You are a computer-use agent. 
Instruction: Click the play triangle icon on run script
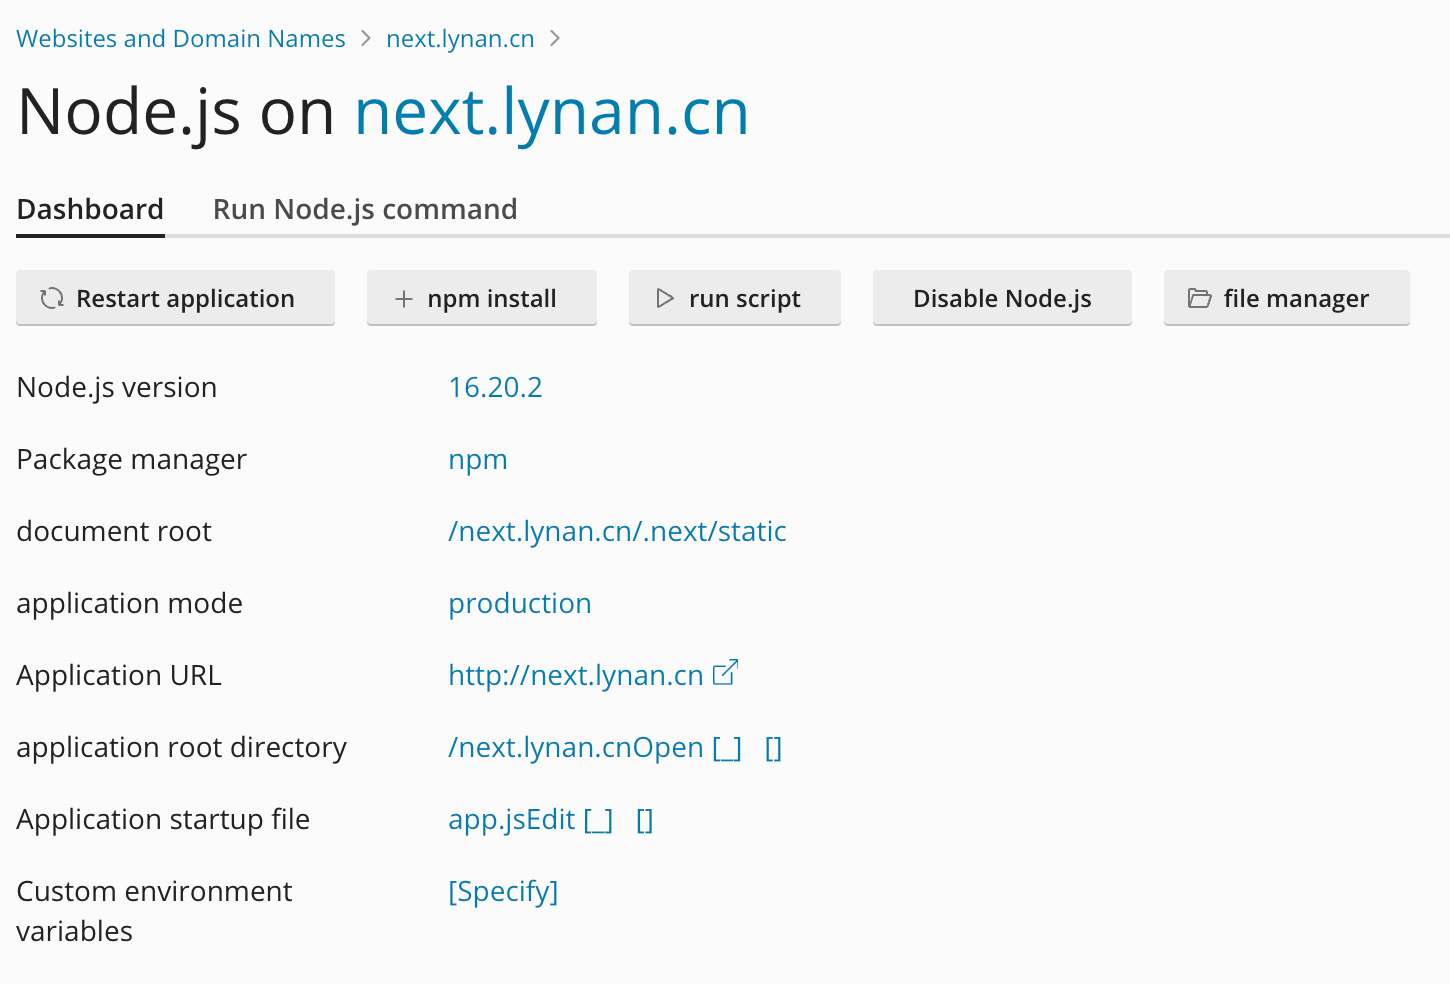(665, 298)
